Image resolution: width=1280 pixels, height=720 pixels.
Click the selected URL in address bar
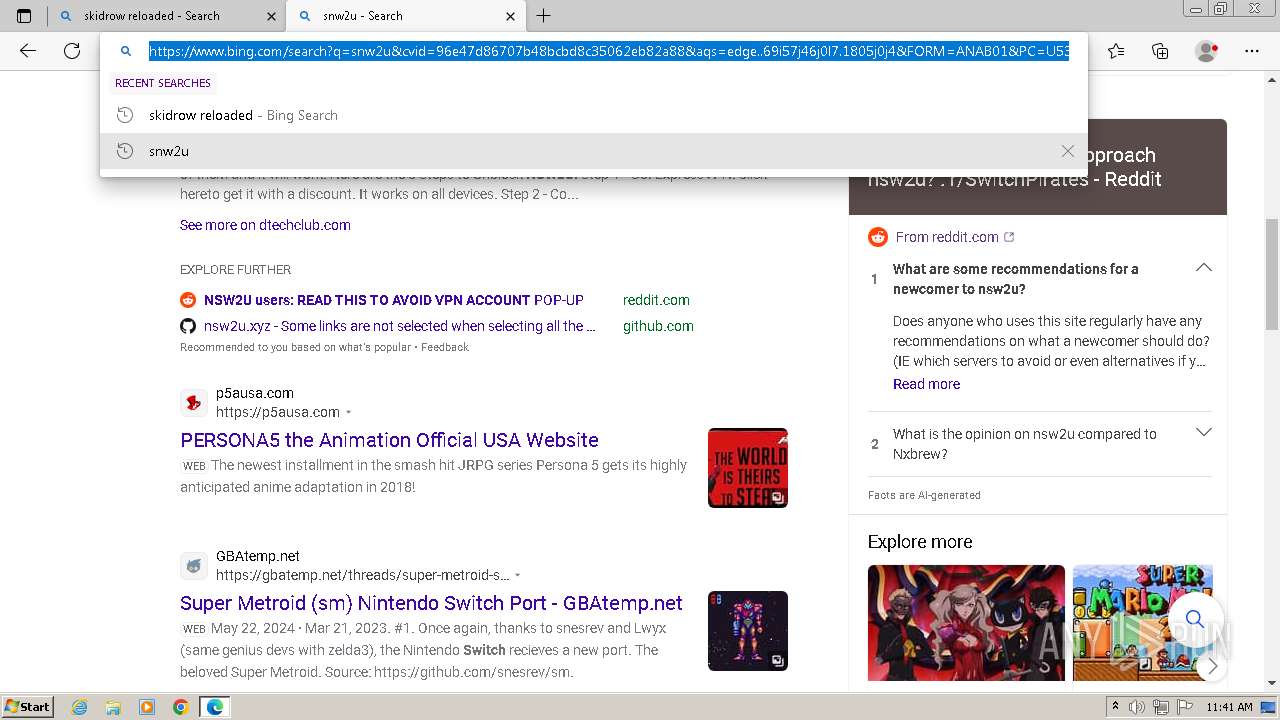(x=609, y=51)
